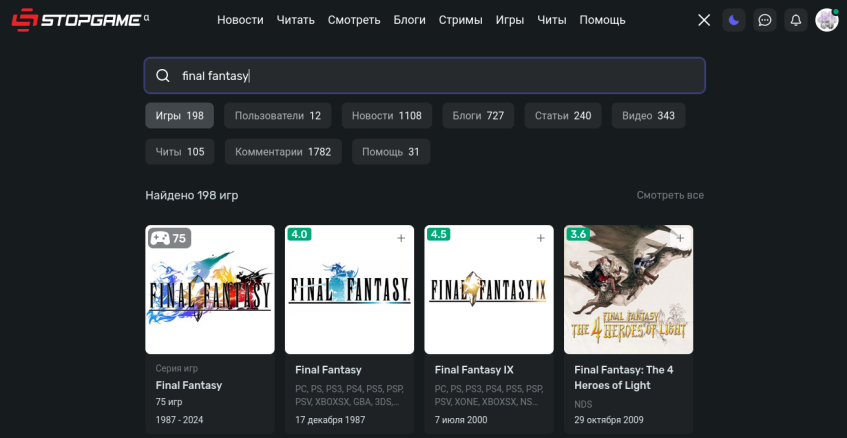Open the Стримы menu

pos(461,20)
